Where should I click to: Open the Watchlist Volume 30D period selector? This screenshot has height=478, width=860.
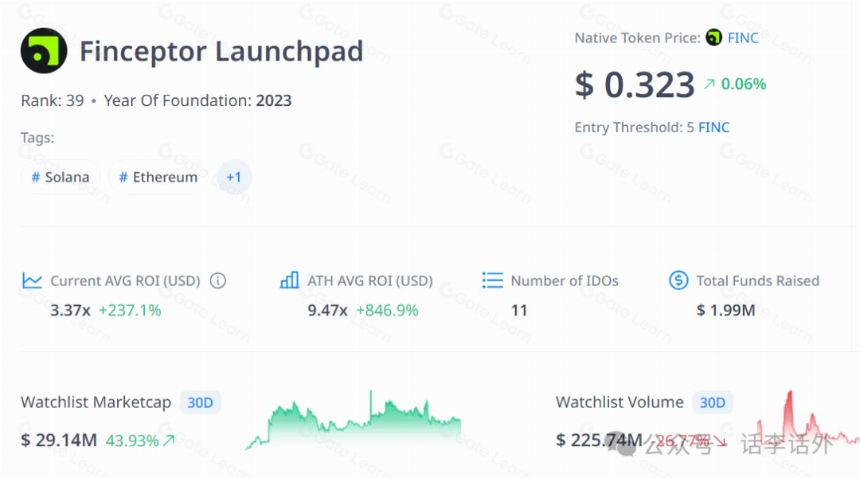712,403
